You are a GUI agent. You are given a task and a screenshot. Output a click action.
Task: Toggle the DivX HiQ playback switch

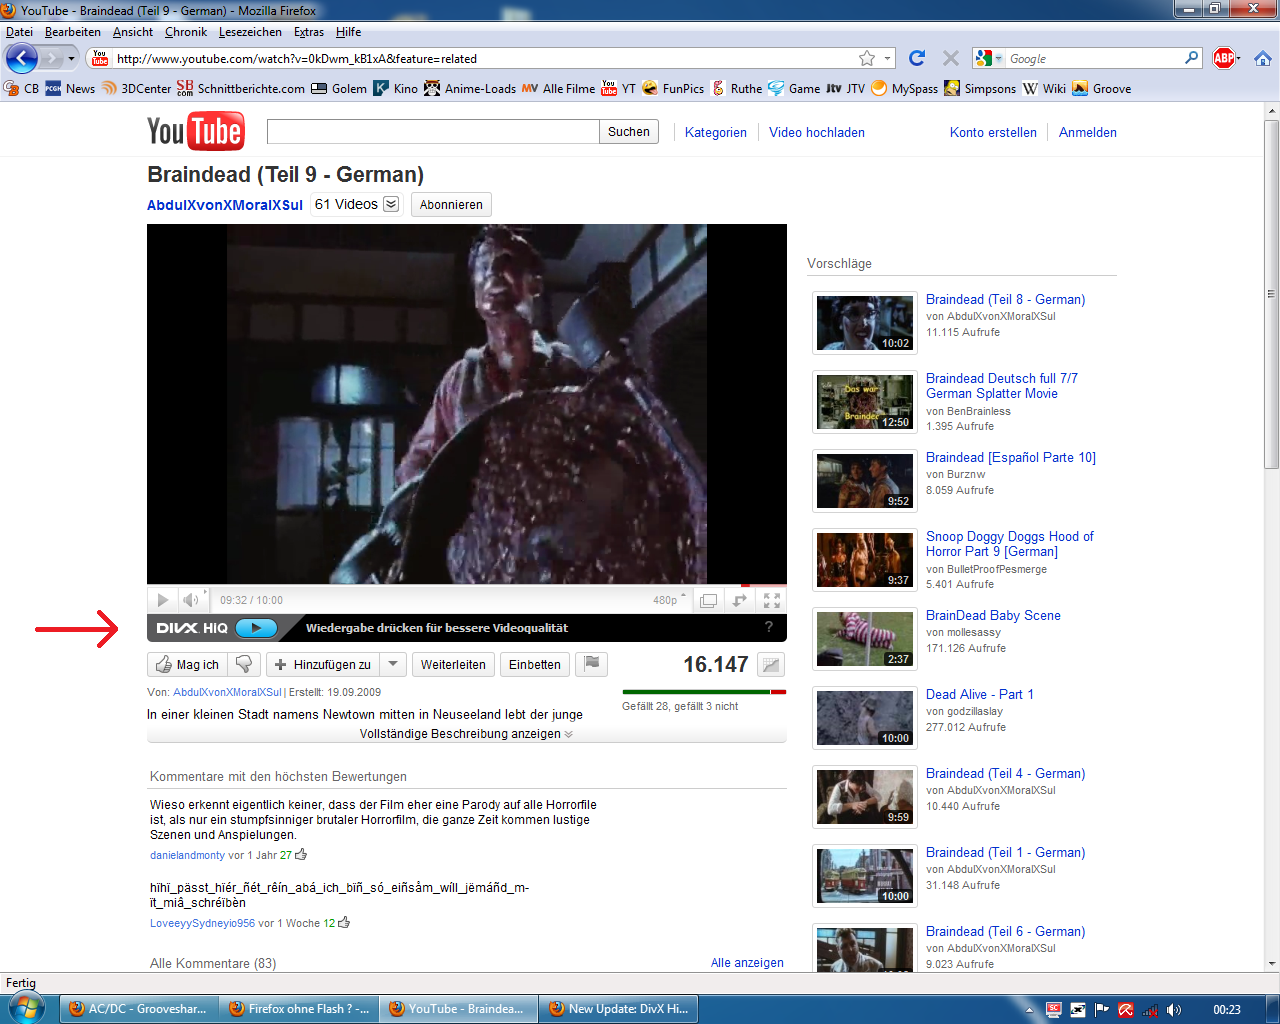[x=256, y=628]
